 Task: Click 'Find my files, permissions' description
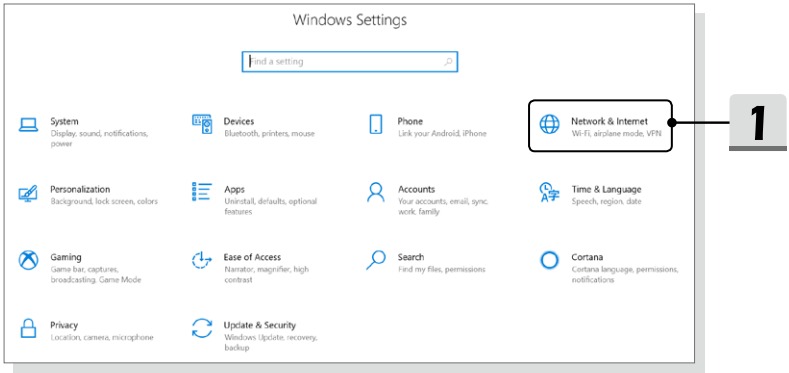click(x=441, y=269)
